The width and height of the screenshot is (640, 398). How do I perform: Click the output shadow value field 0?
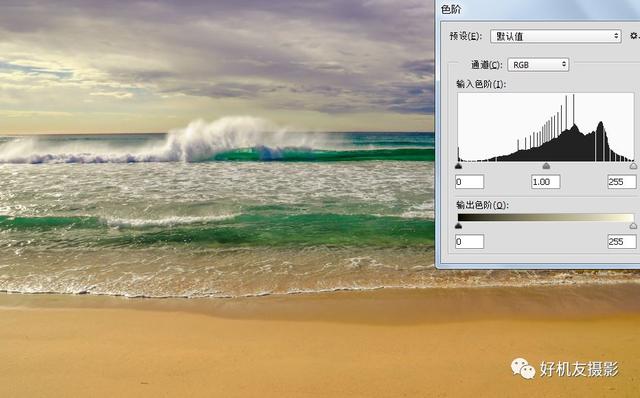(470, 242)
